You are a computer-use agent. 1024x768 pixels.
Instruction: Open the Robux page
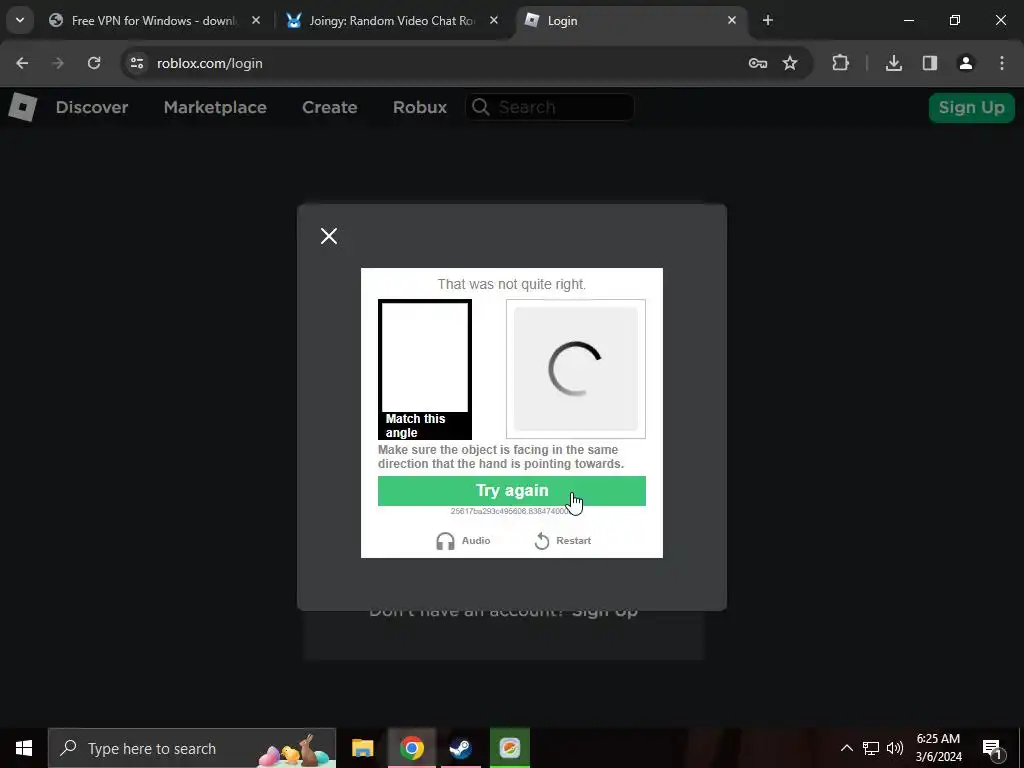[x=420, y=107]
